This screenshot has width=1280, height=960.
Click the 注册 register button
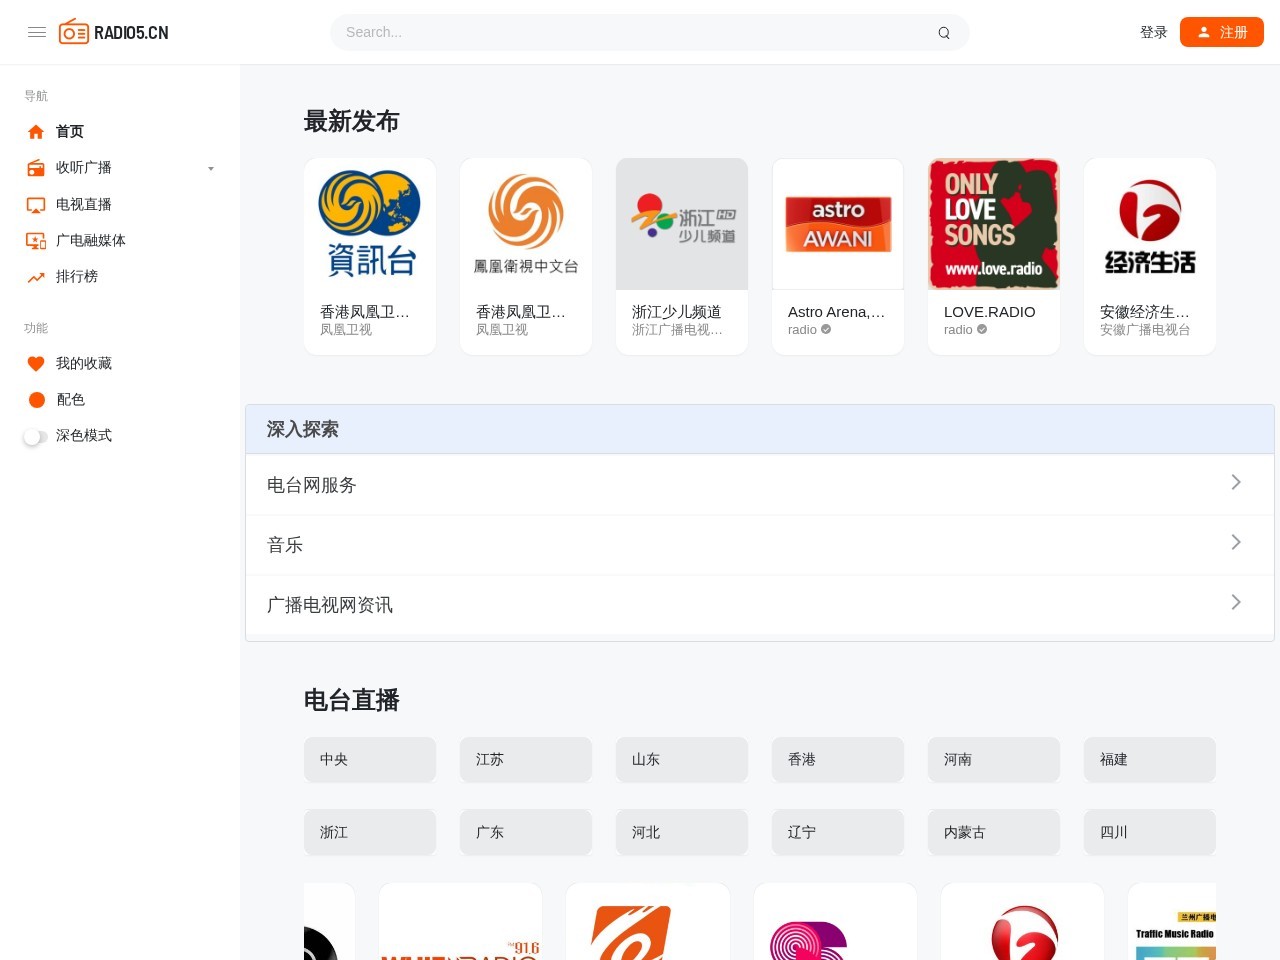[x=1222, y=32]
